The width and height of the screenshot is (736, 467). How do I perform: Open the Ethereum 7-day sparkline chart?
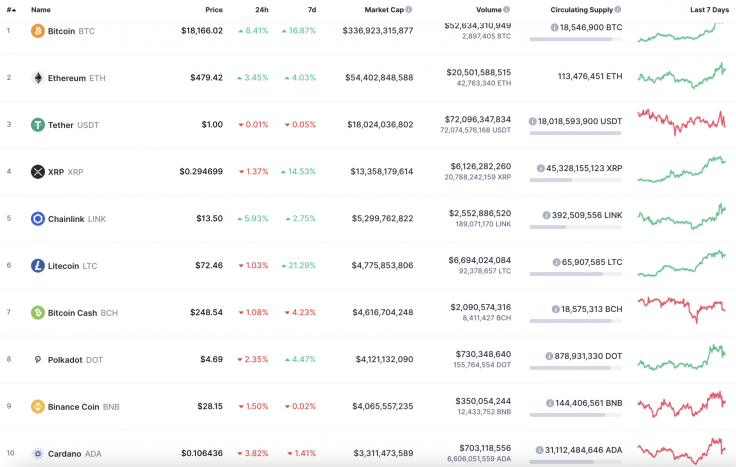click(x=681, y=76)
